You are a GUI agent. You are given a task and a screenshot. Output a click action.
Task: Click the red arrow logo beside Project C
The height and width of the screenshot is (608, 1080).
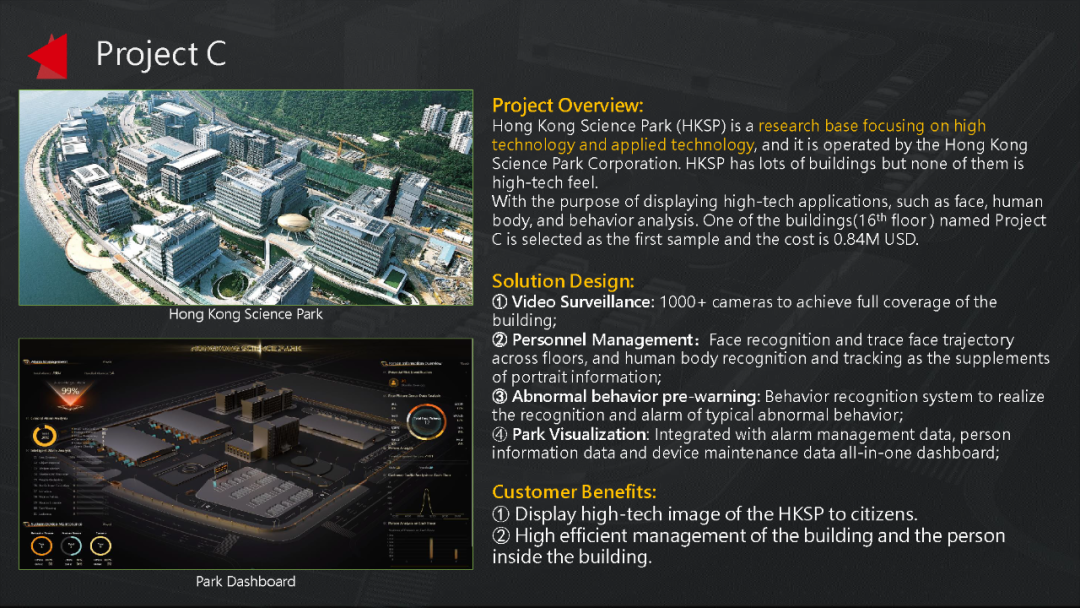click(48, 56)
